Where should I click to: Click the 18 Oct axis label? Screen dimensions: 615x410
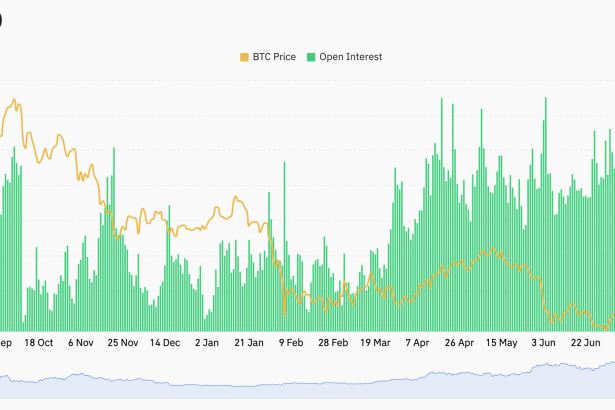(x=38, y=343)
